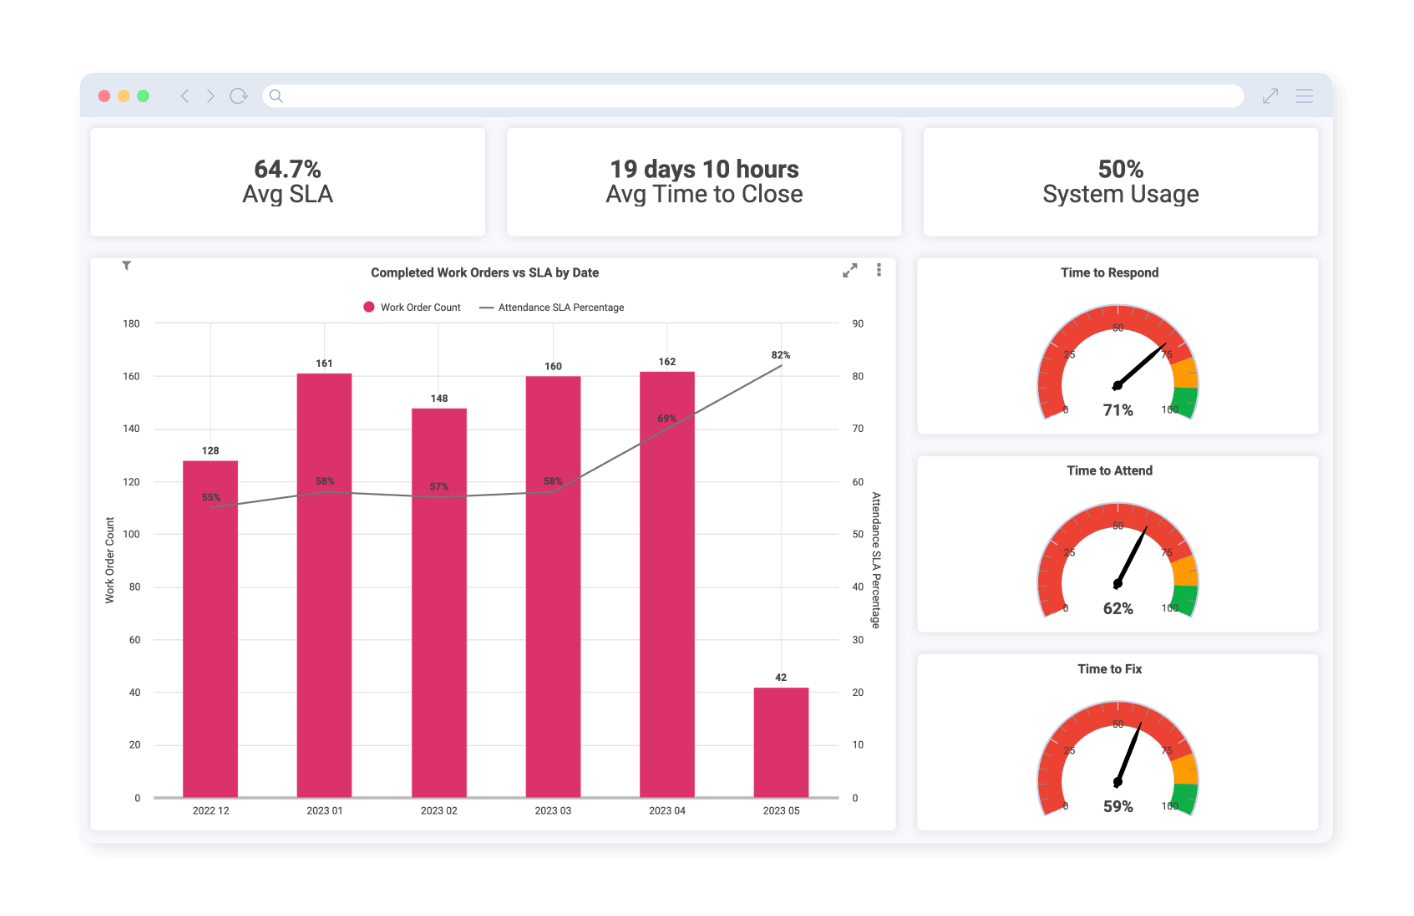
Task: Open the Avg Time to Close card
Action: (704, 182)
